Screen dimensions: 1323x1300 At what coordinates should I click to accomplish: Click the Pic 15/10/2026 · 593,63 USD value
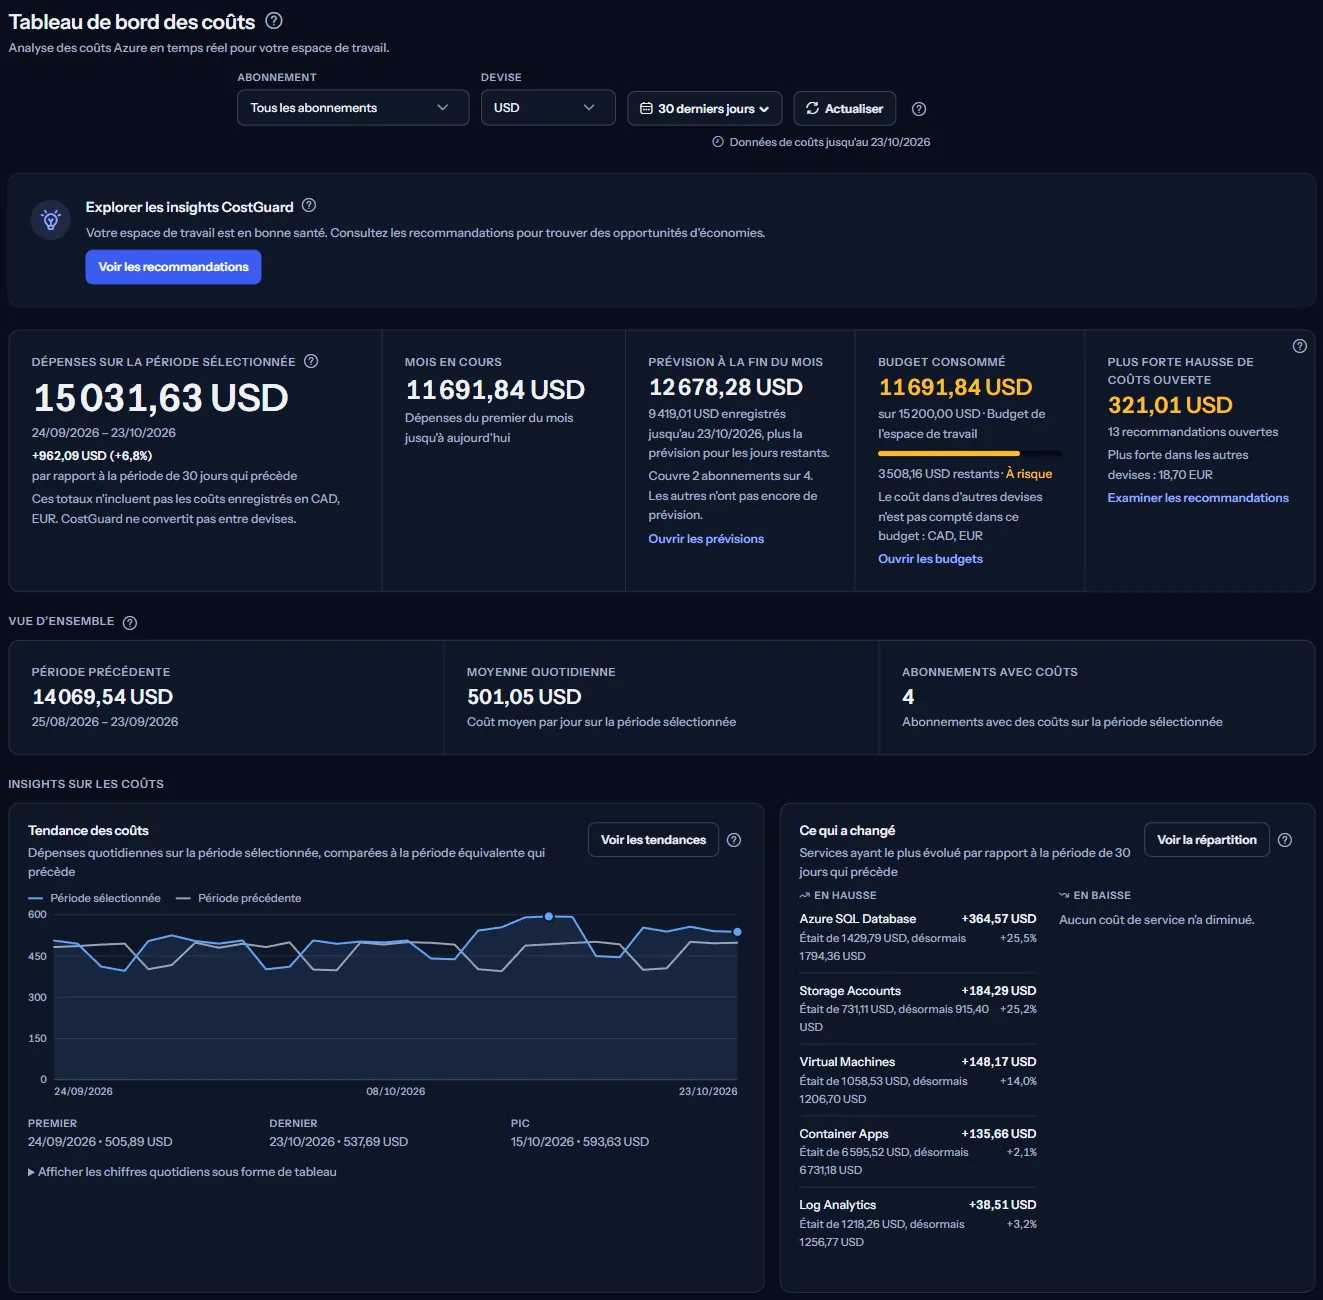580,1142
